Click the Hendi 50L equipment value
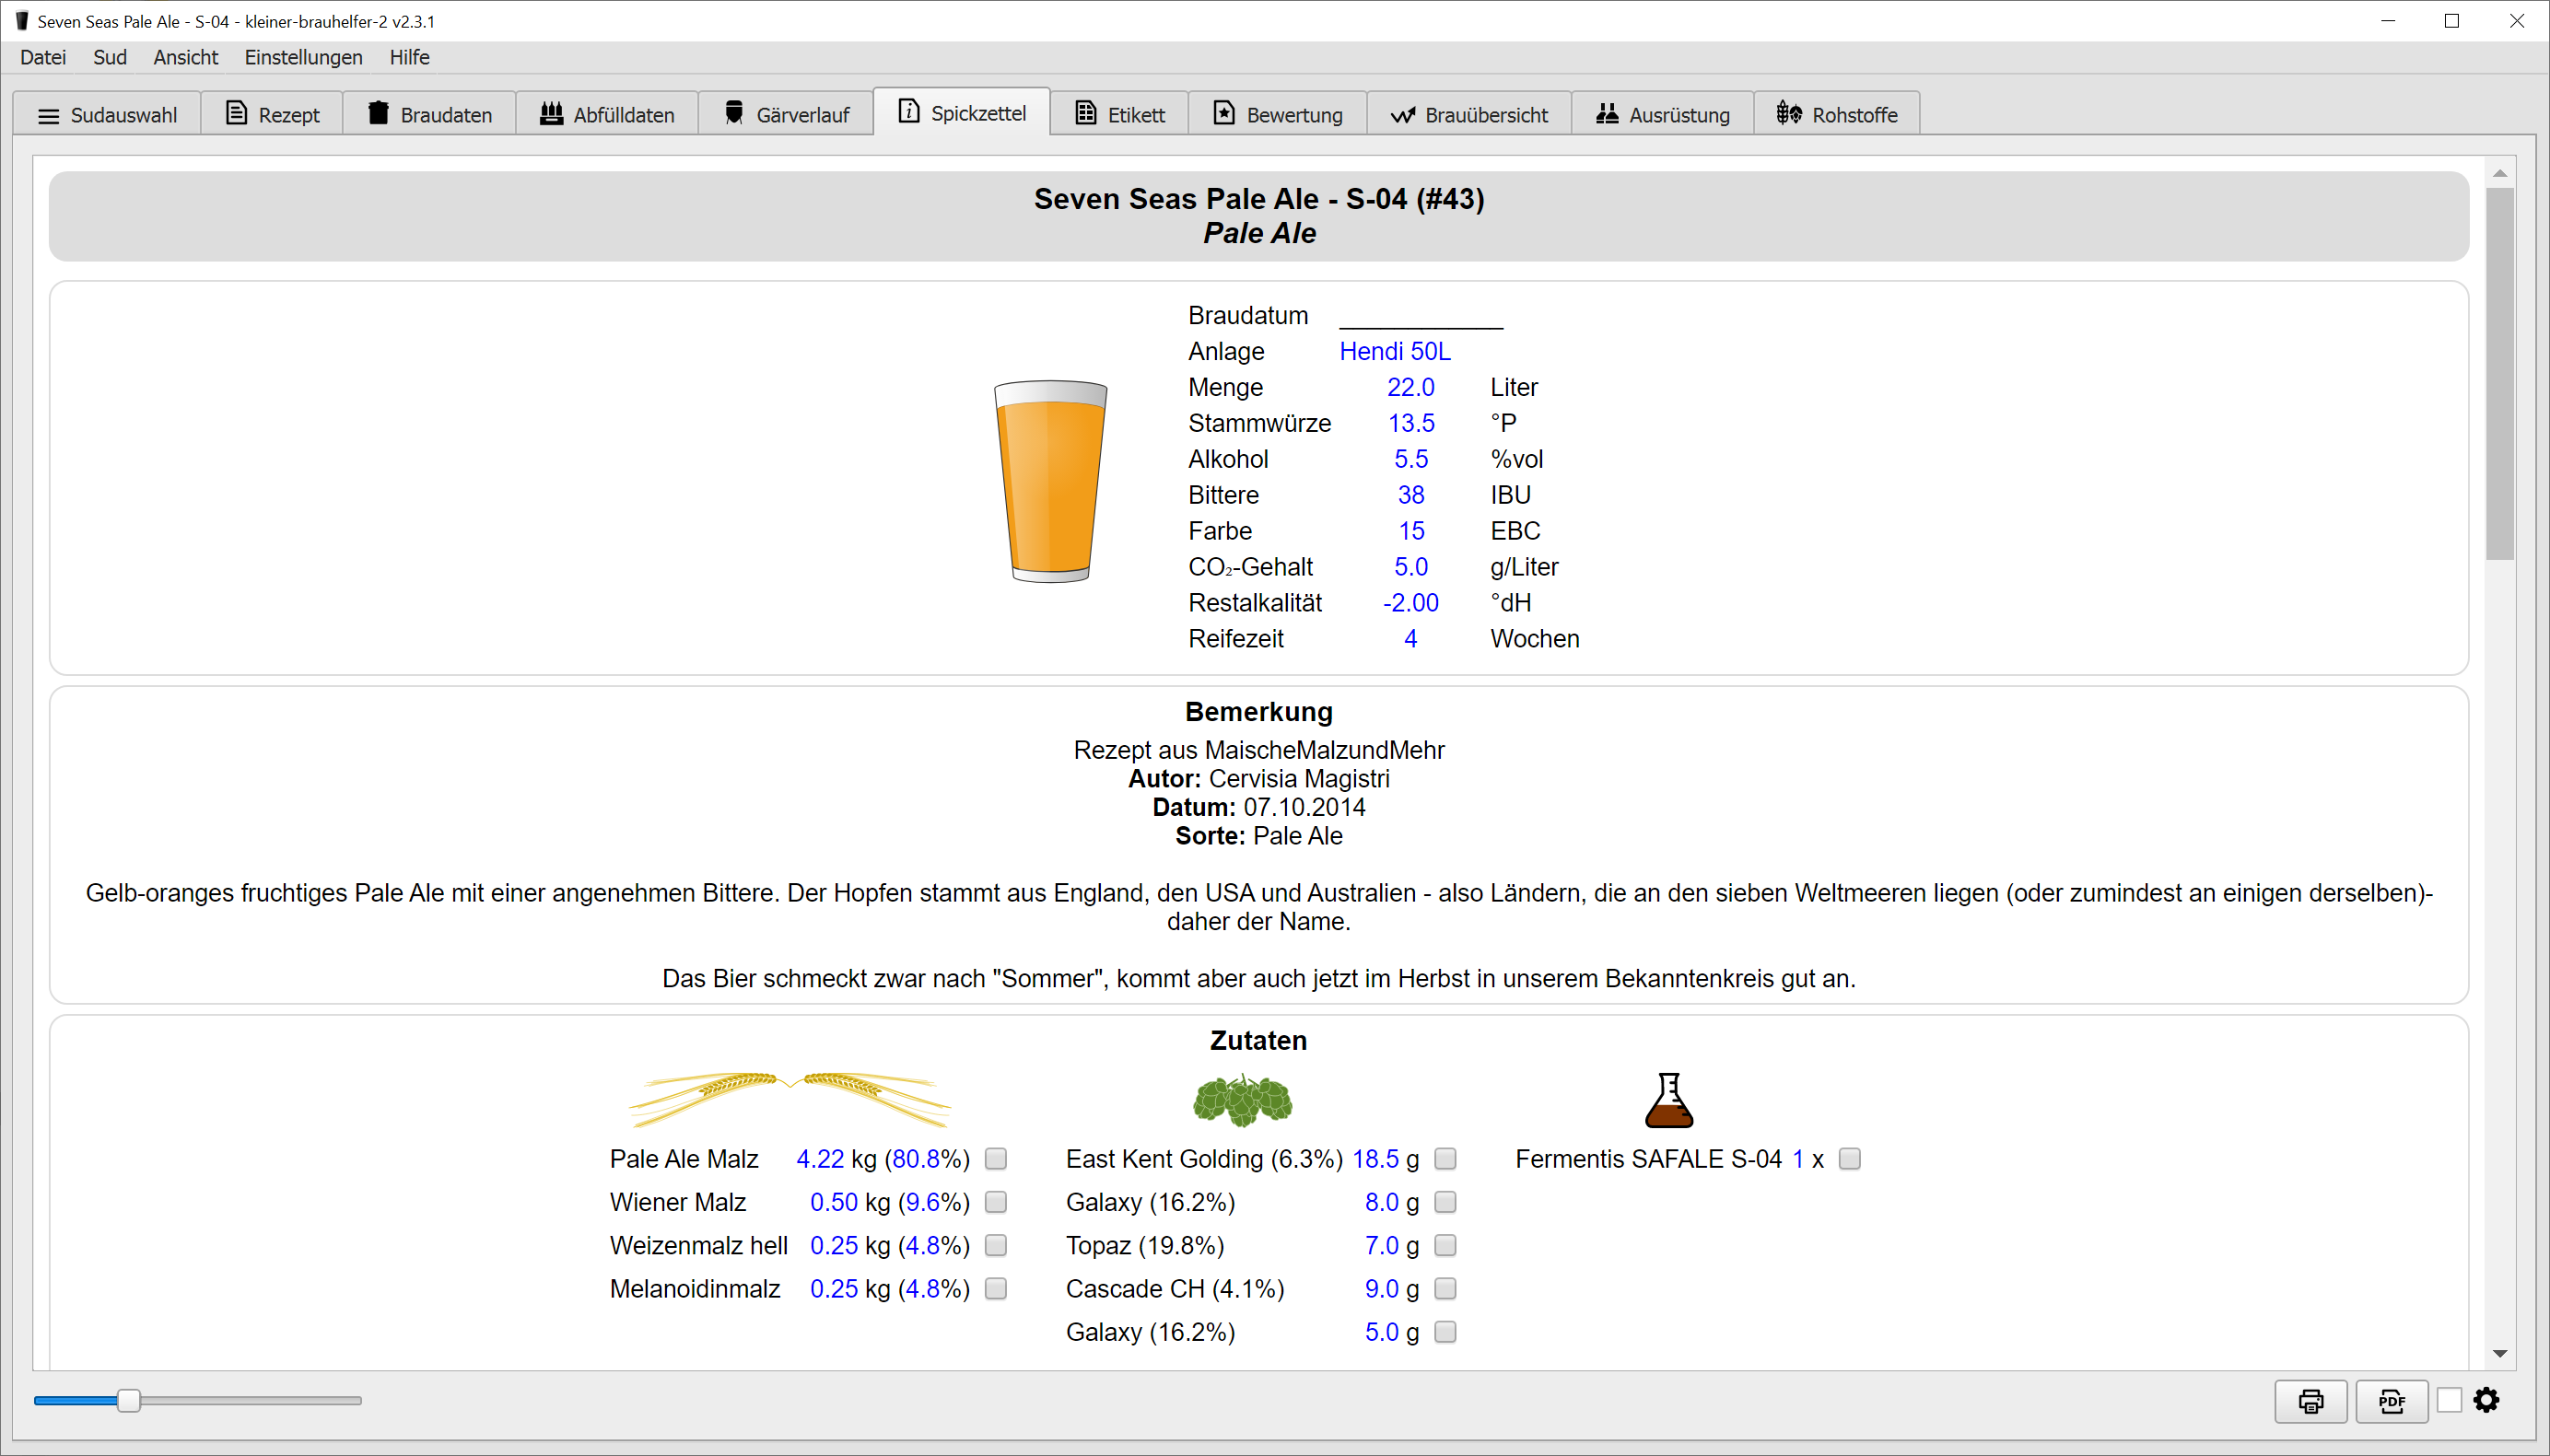Viewport: 2550px width, 1456px height. coord(1394,351)
